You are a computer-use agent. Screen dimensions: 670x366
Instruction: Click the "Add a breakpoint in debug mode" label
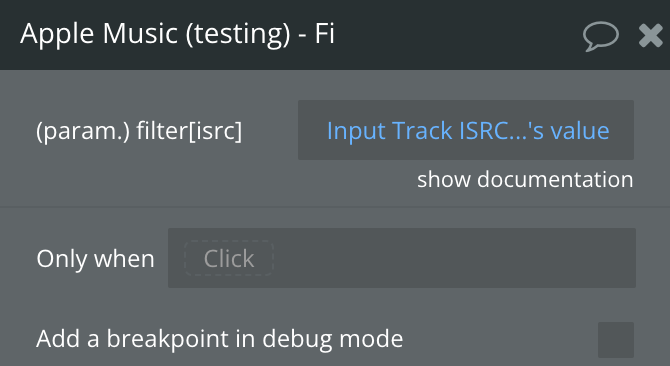220,339
